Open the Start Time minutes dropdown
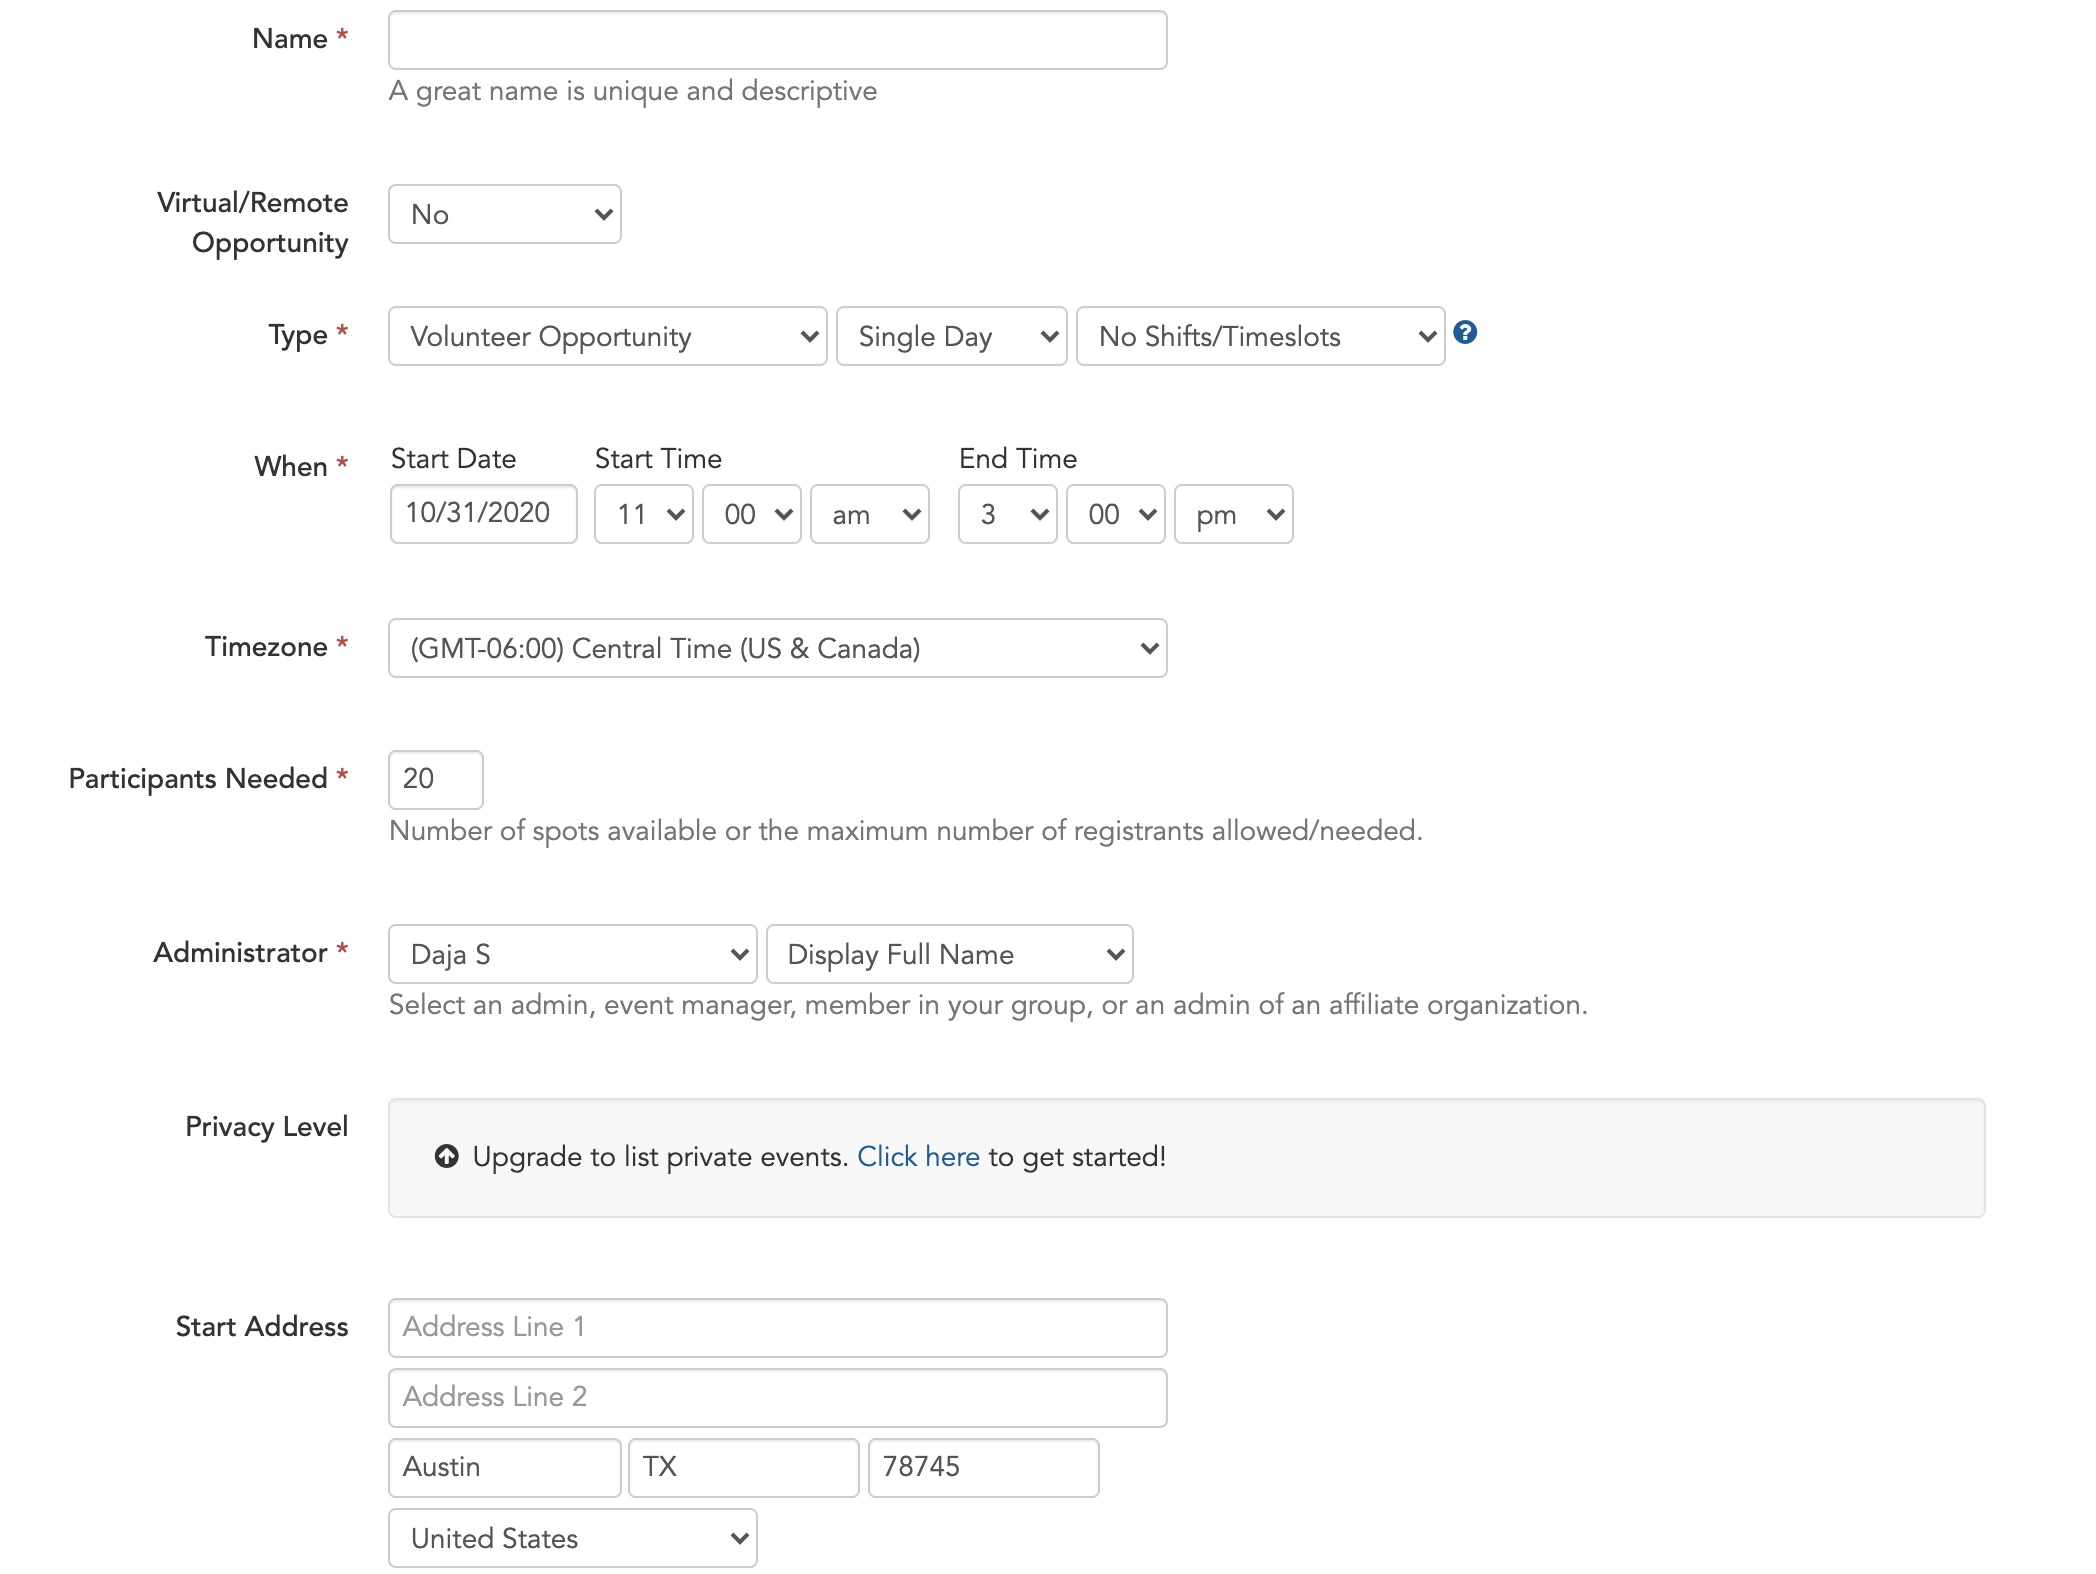 click(751, 514)
